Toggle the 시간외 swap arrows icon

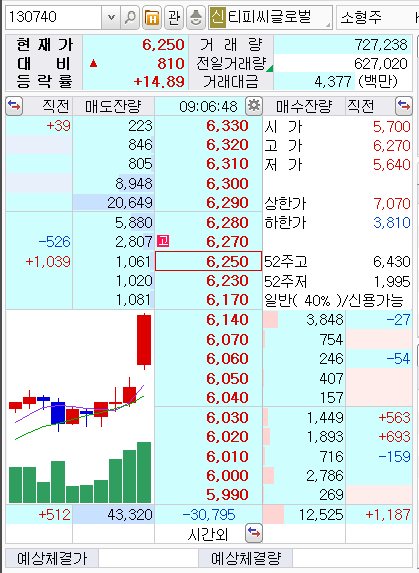[x=254, y=534]
